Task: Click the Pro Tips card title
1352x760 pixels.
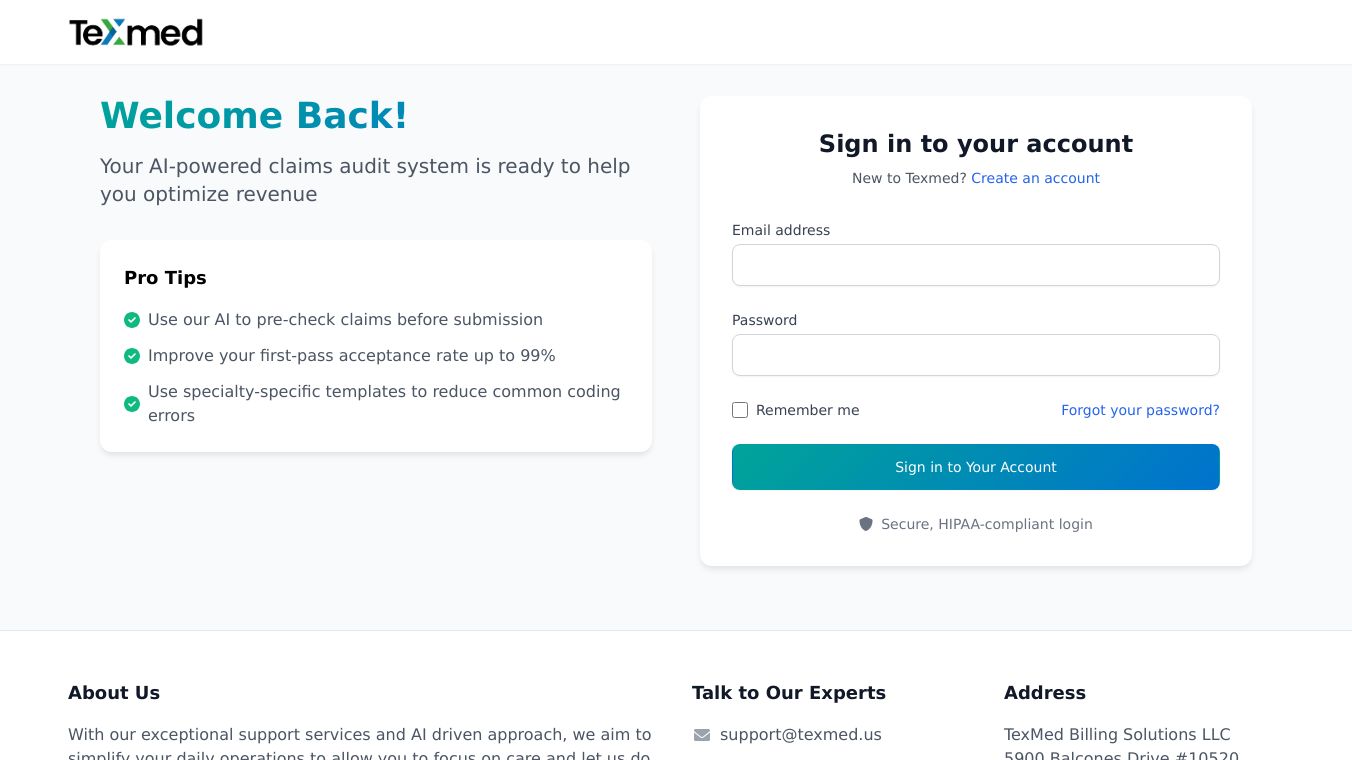Action: coord(165,278)
